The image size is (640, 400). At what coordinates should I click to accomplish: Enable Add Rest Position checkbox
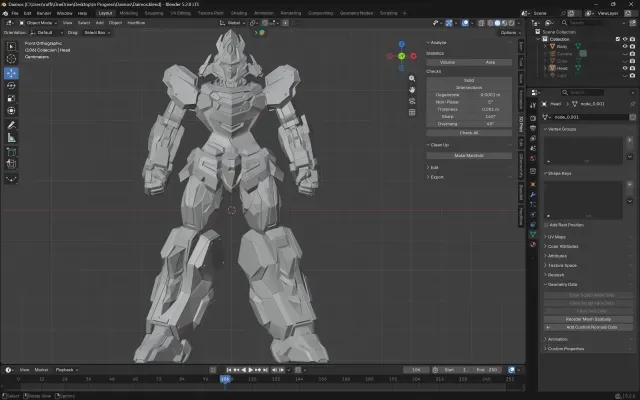point(546,225)
